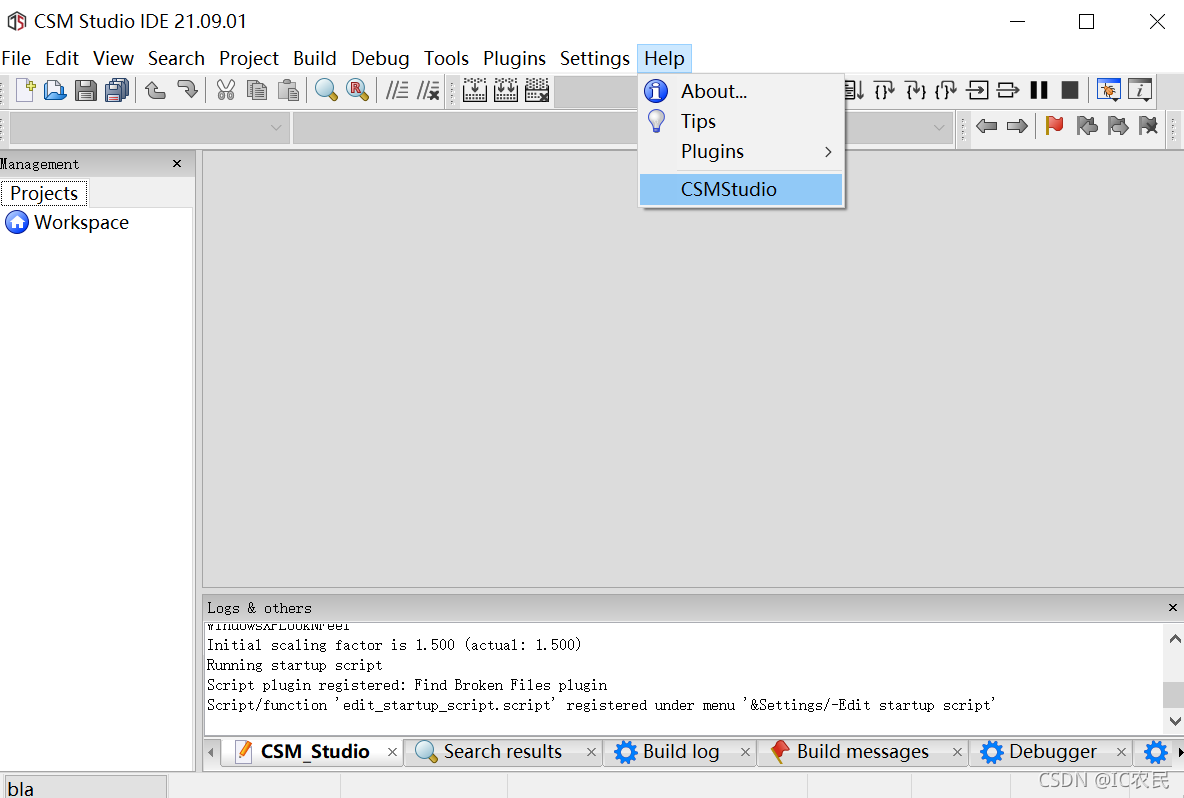The height and width of the screenshot is (798, 1184).
Task: Click the New file toolbar icon
Action: click(x=25, y=90)
